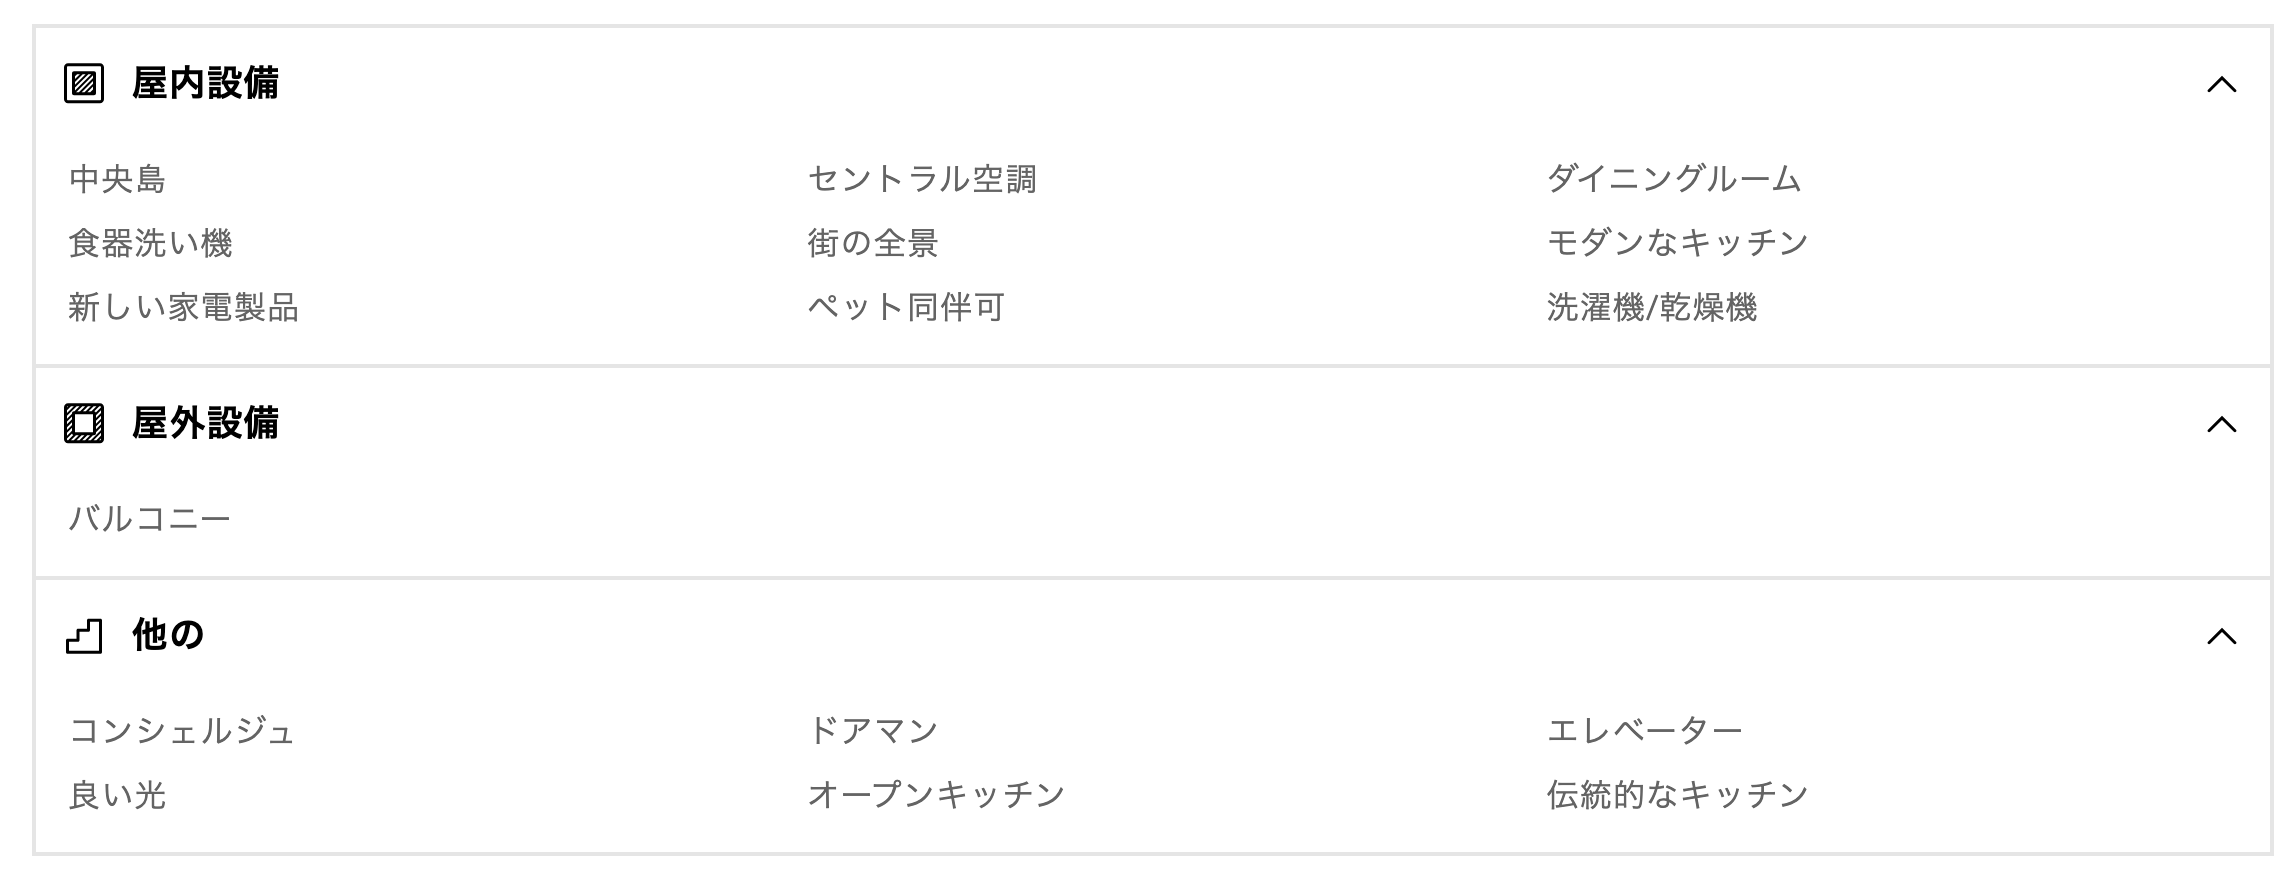Click the 洗濯機/乾燥機 amenity
This screenshot has height=882, width=2292.
(1651, 308)
